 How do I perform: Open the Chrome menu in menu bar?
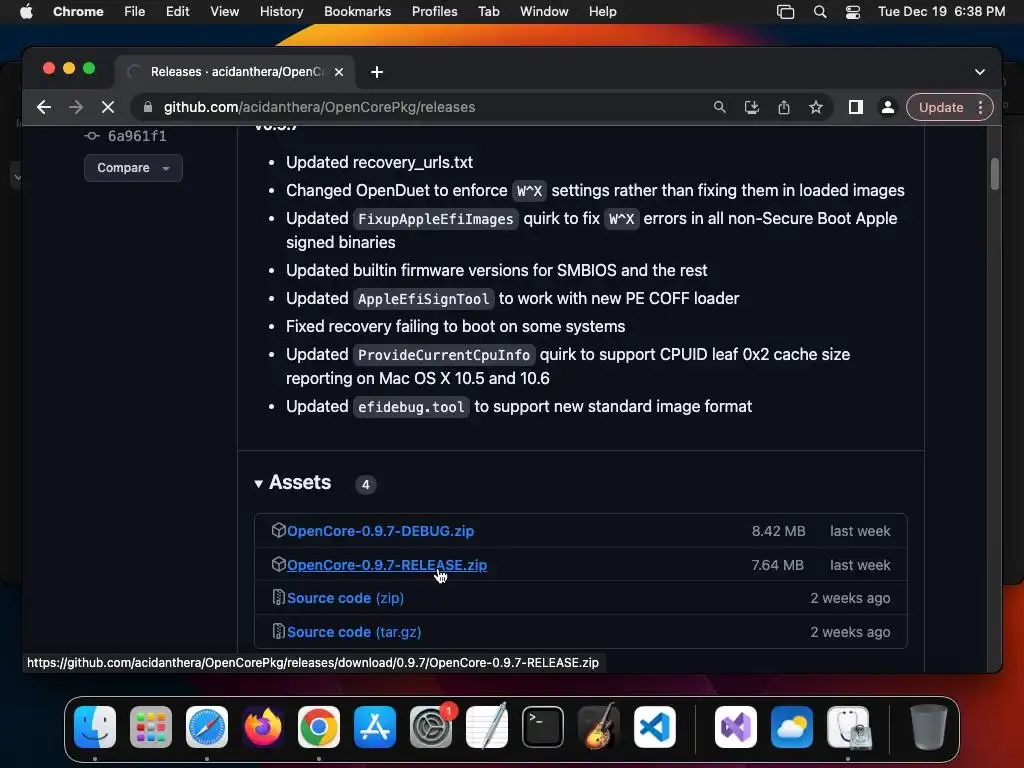(x=78, y=12)
